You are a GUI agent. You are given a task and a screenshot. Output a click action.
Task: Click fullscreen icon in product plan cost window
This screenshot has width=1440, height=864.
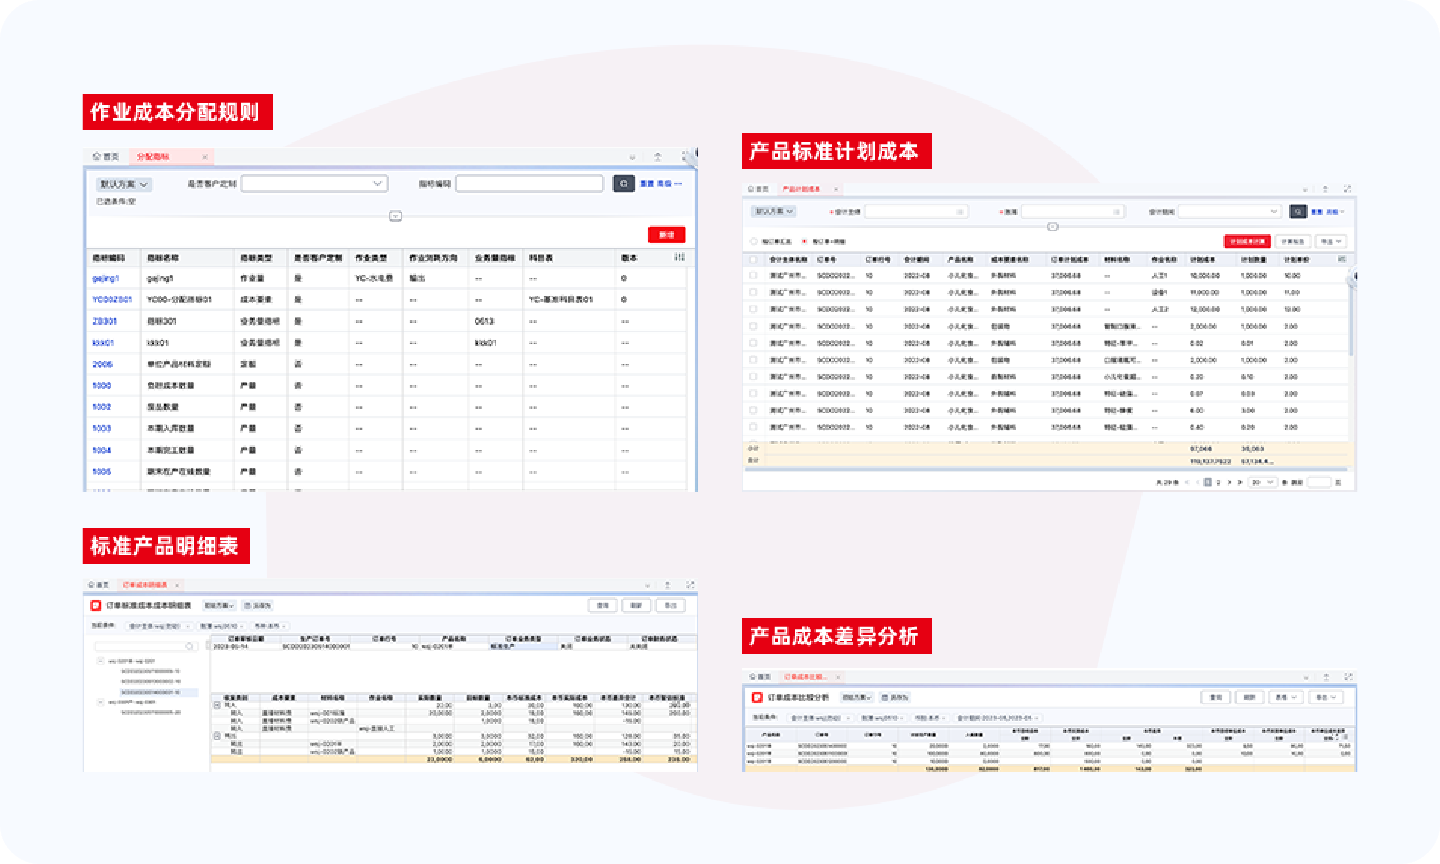pyautogui.click(x=1347, y=189)
